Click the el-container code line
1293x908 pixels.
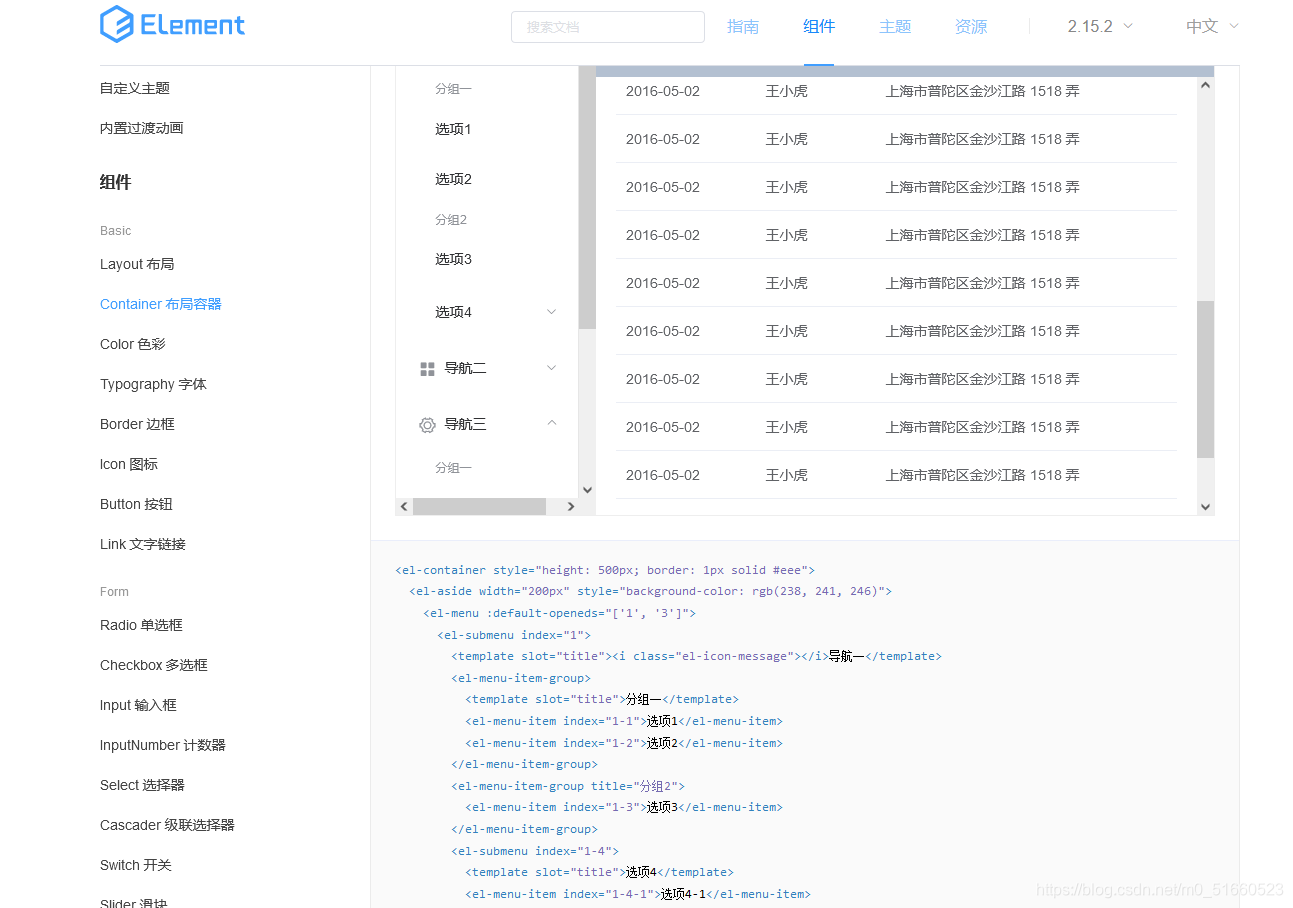pyautogui.click(x=605, y=570)
